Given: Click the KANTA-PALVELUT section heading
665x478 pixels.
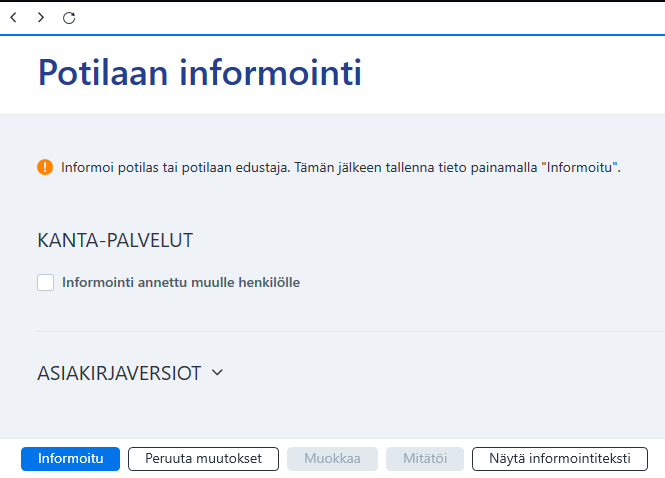Looking at the screenshot, I should tap(115, 240).
